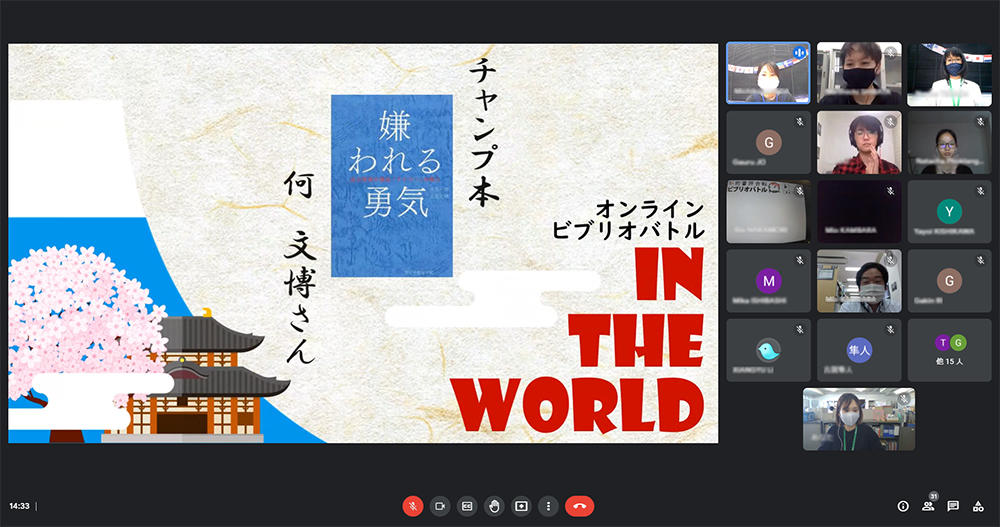Expand the tile showing 15 other participants
The width and height of the screenshot is (1000, 527).
click(949, 350)
